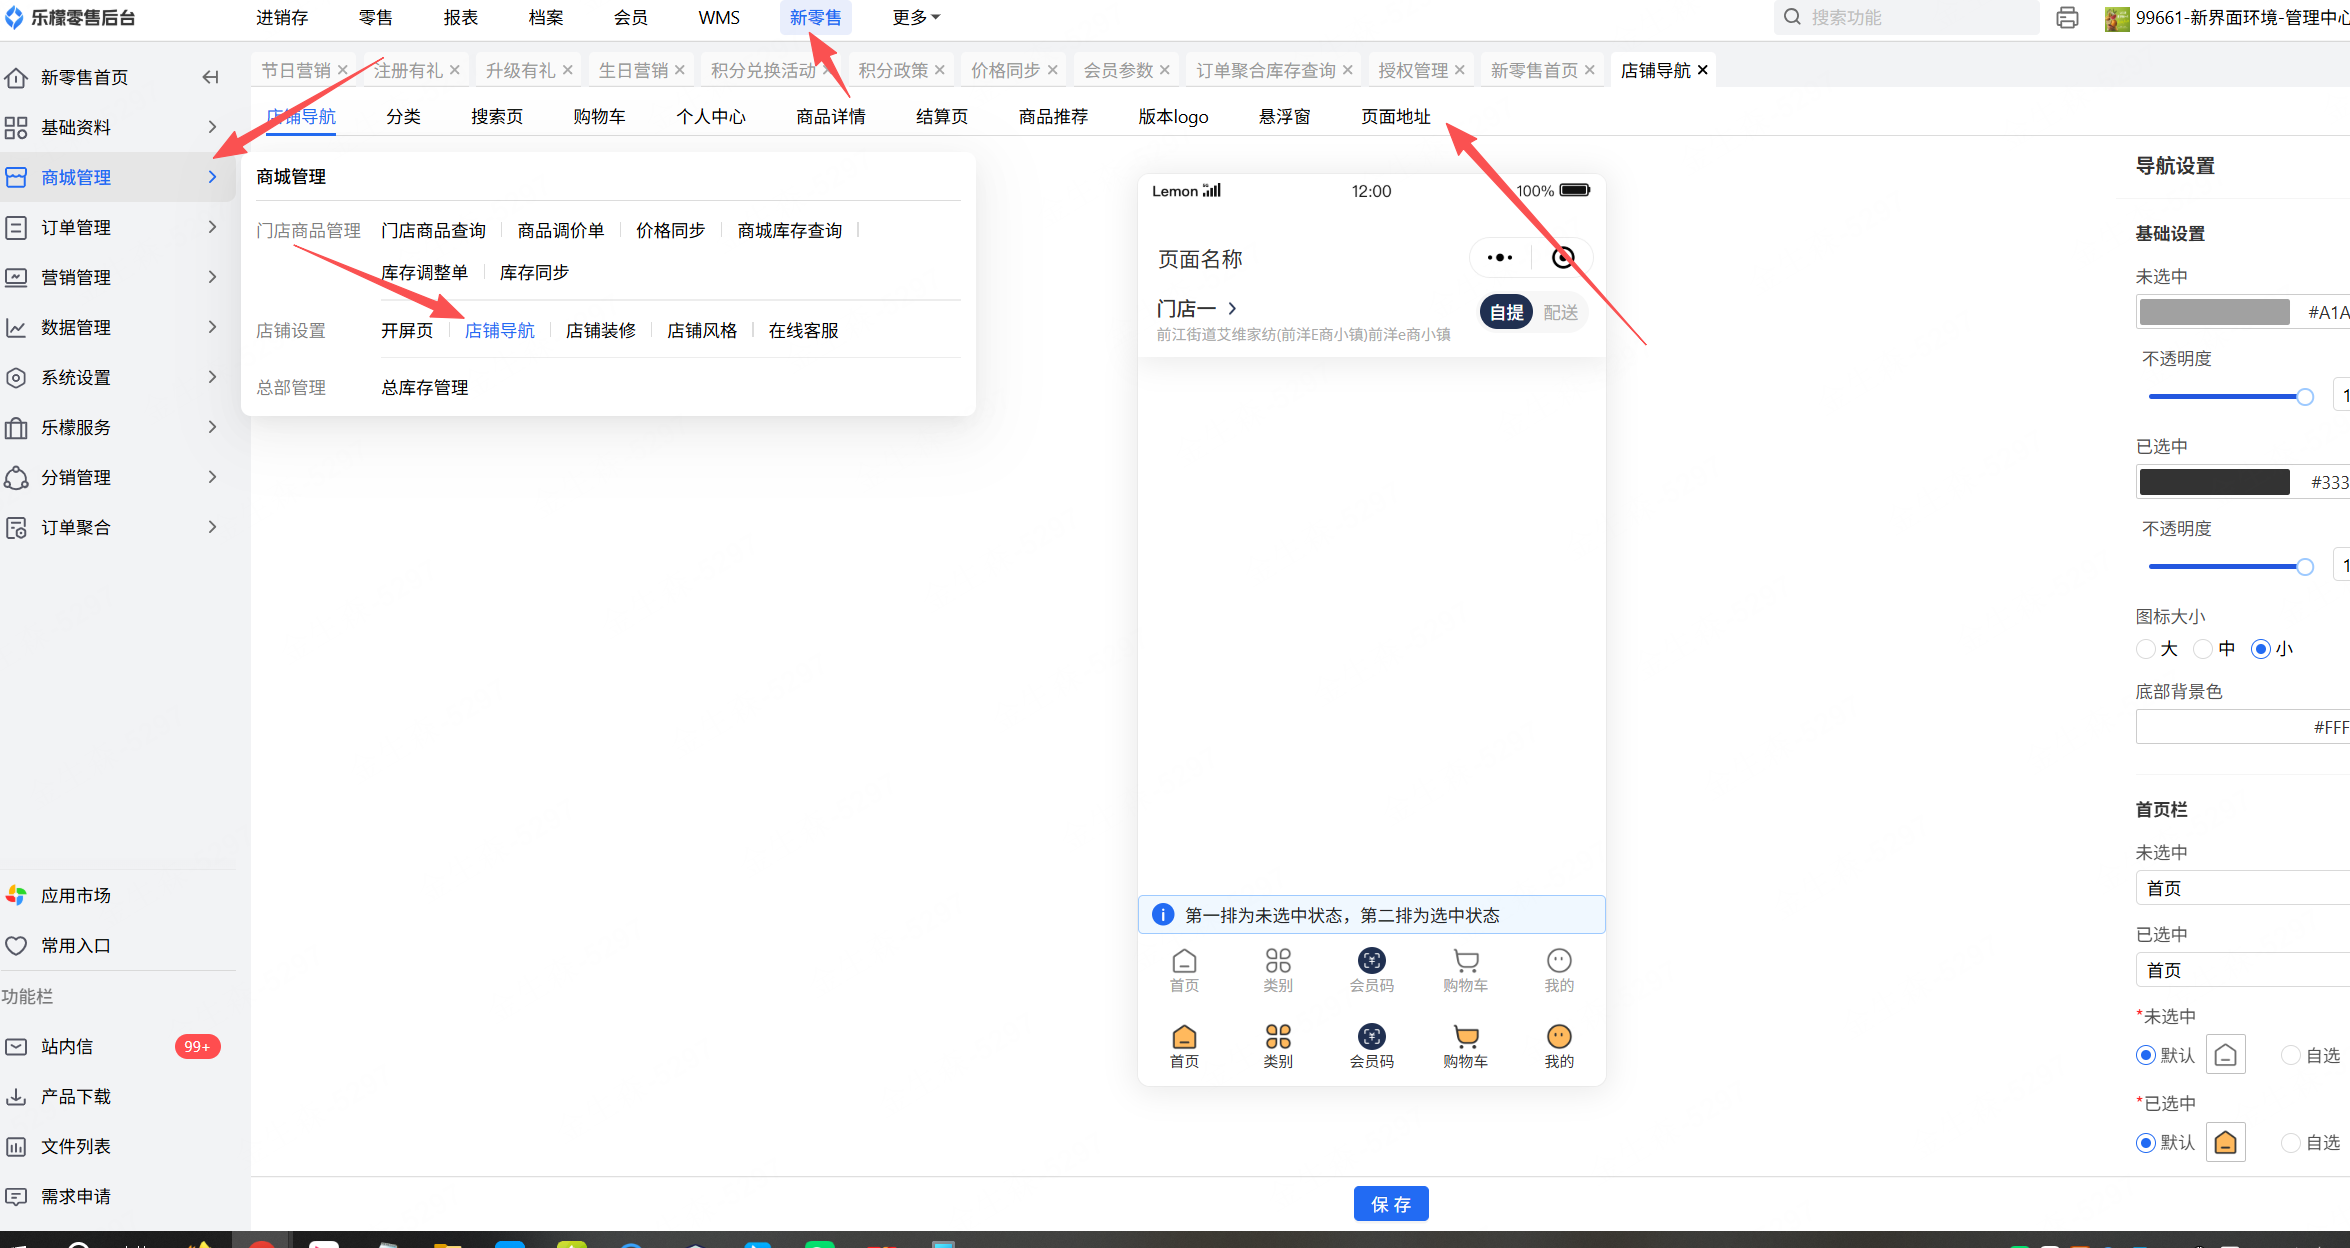This screenshot has width=2350, height=1248.
Task: Open the 更多 dropdown in top menu
Action: click(x=915, y=18)
